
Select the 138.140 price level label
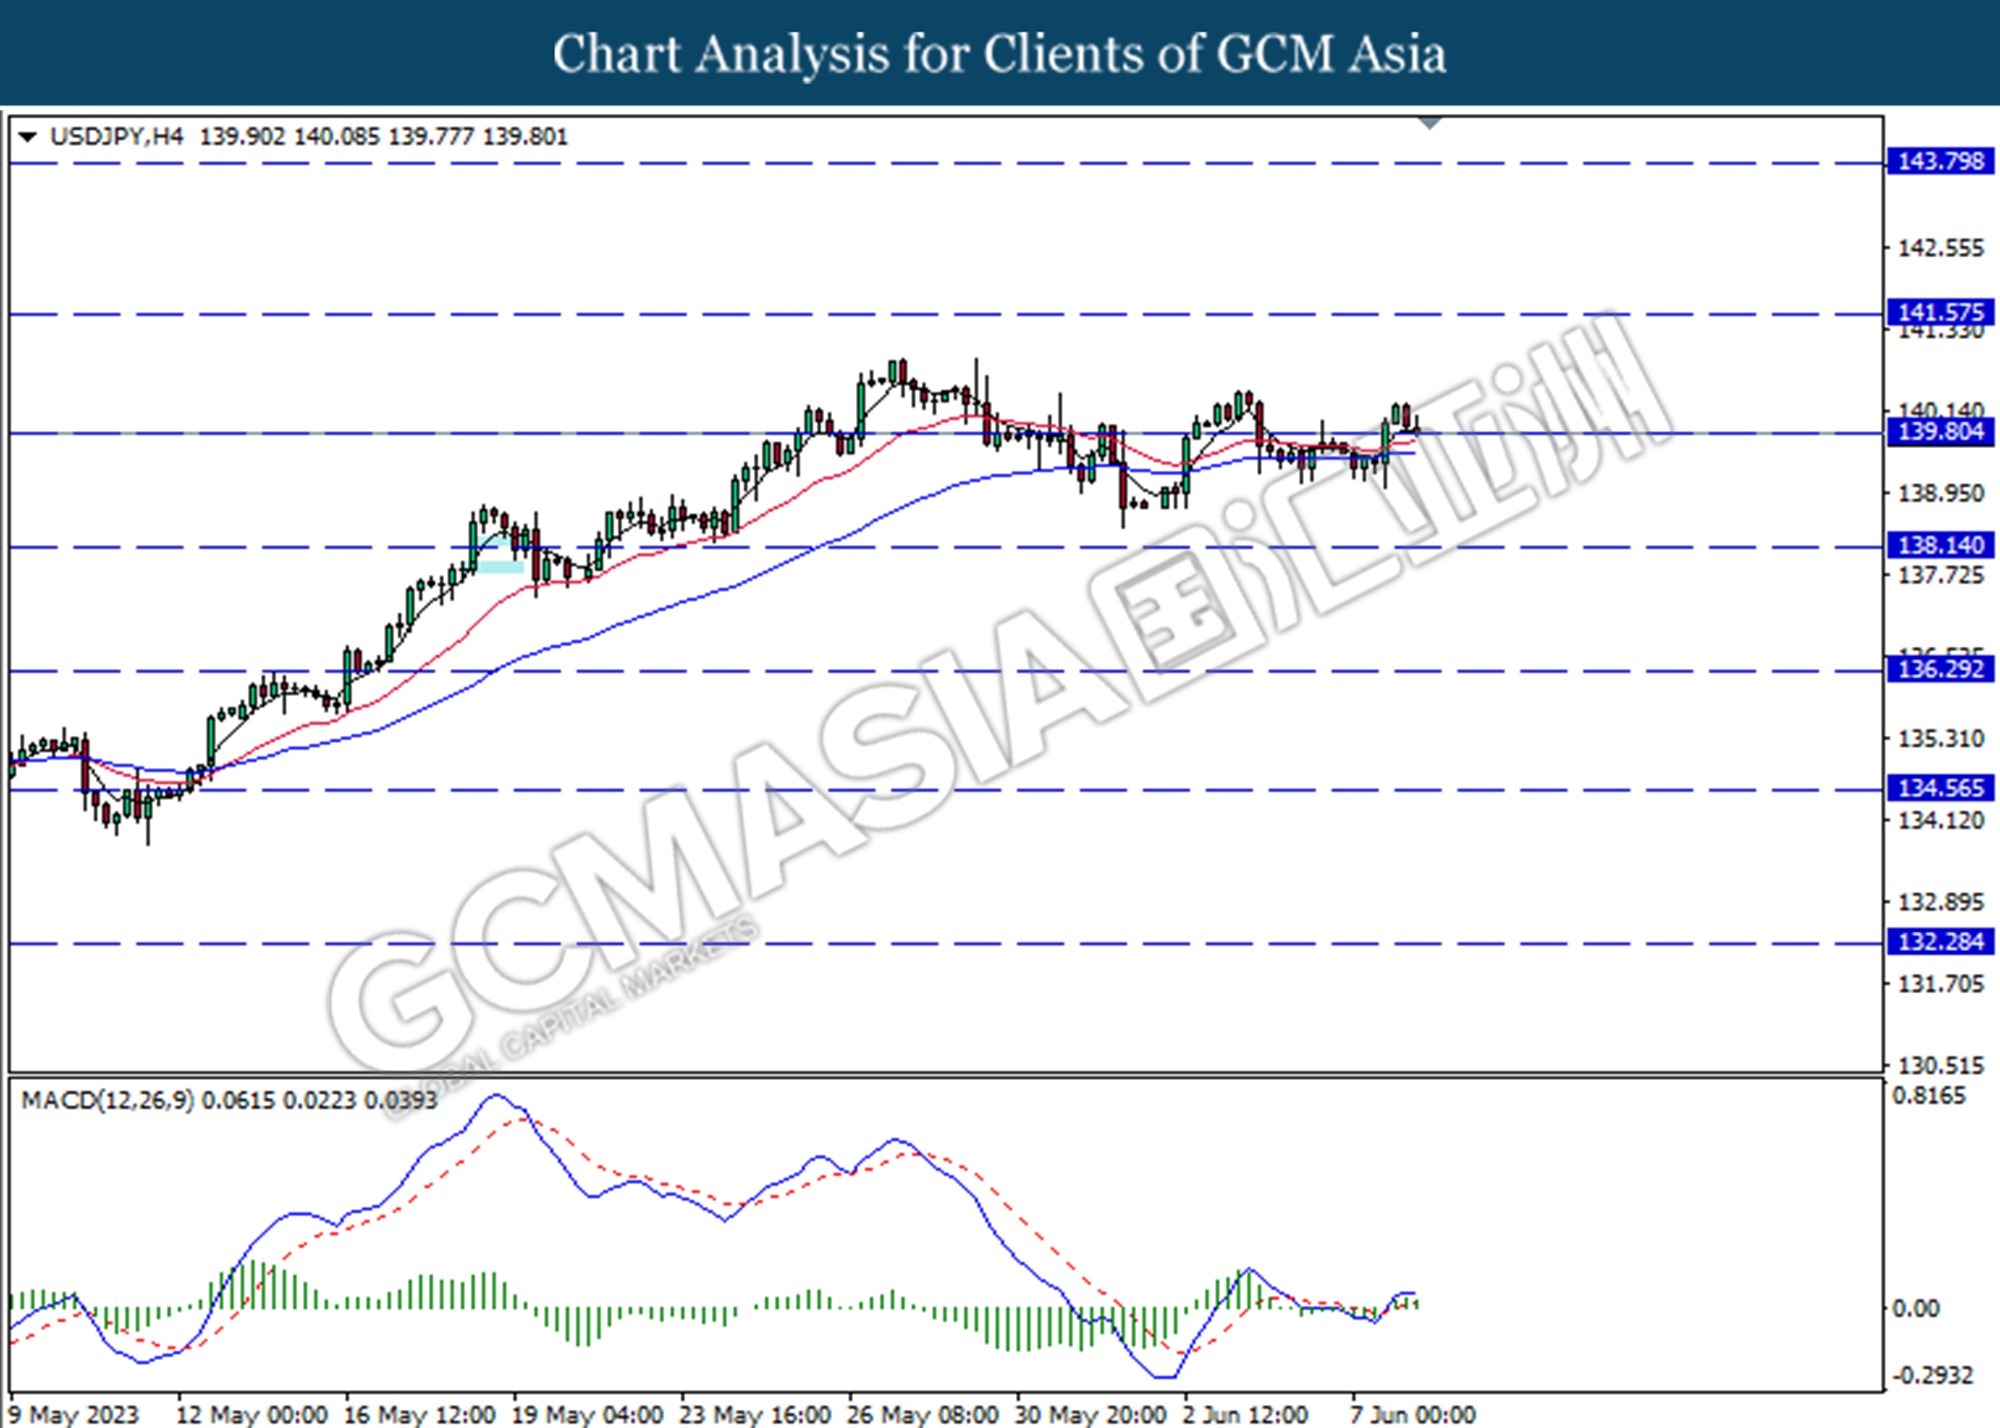[1940, 545]
